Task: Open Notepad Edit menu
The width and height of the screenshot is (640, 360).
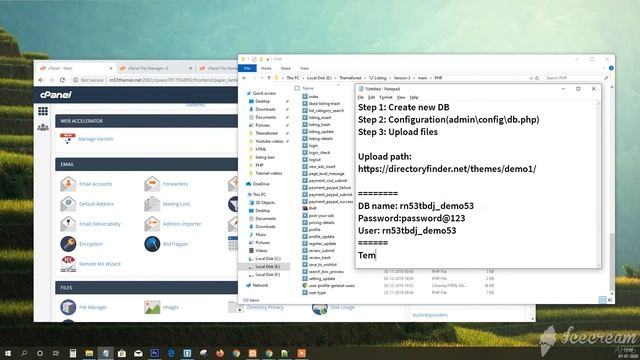Action: 371,97
